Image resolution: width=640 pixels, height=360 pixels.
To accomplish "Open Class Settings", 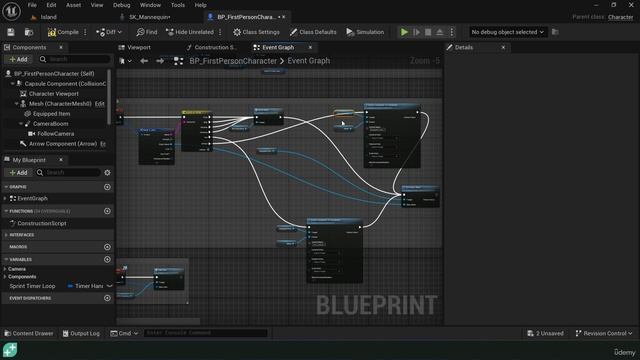I will [256, 32].
